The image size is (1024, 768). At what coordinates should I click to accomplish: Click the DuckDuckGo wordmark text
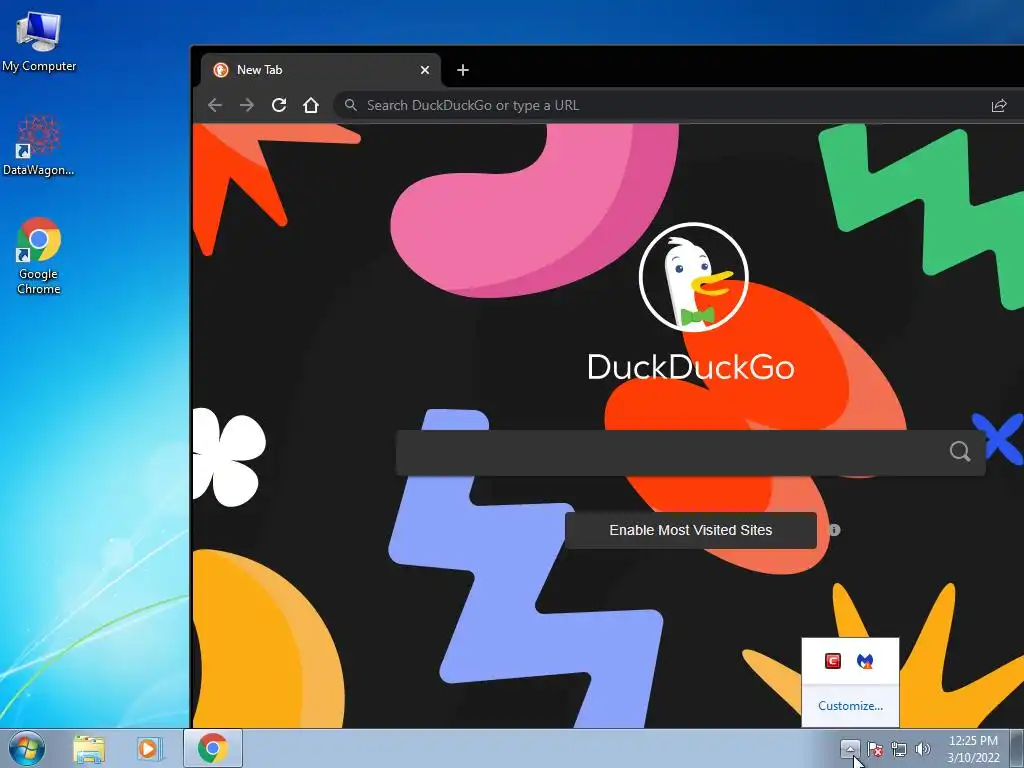[691, 367]
